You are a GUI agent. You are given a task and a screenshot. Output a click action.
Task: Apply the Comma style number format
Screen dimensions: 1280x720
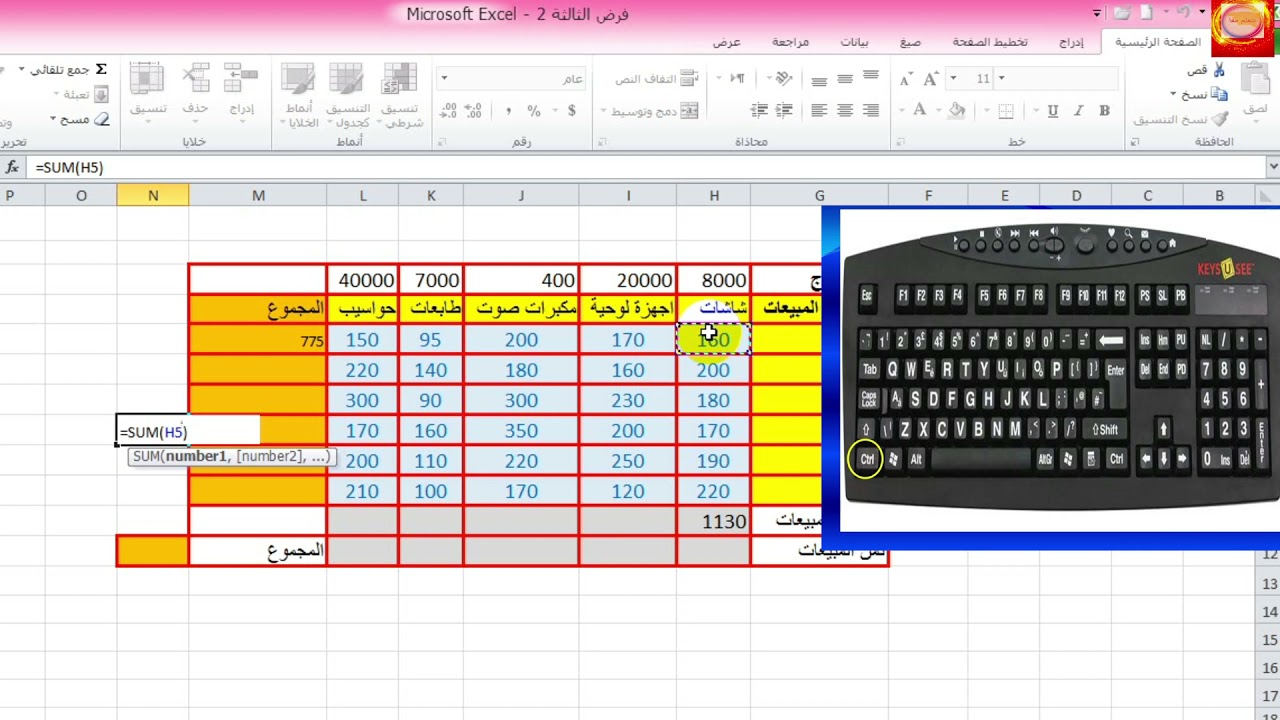coord(508,111)
